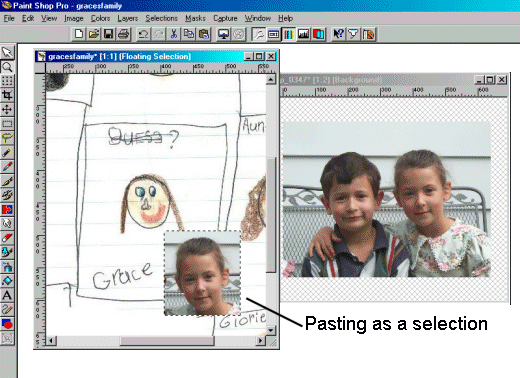Screen dimensions: 520x378
Task: Open the File menu
Action: tap(9, 18)
